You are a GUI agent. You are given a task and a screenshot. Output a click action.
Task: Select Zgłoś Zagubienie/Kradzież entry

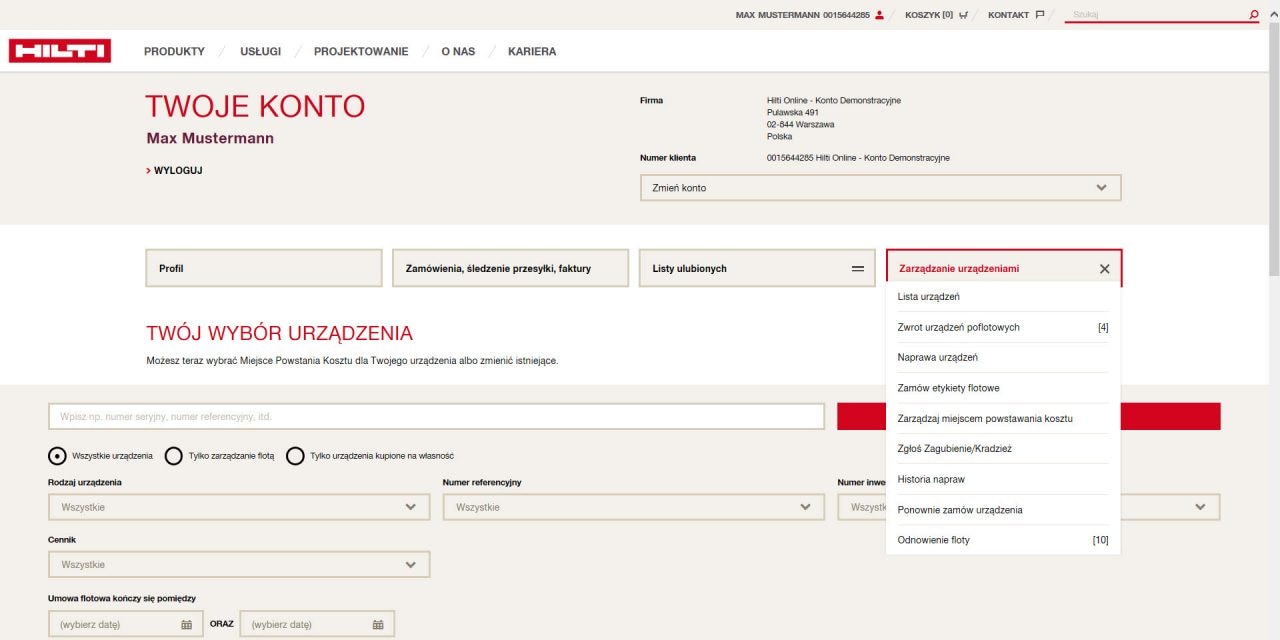pos(1003,449)
